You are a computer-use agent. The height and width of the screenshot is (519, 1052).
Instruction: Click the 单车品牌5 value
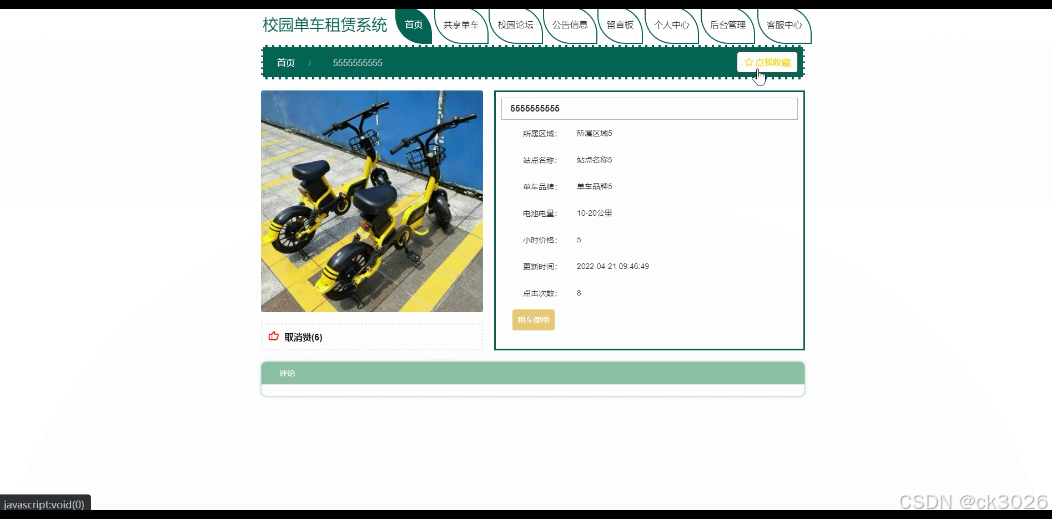[594, 186]
